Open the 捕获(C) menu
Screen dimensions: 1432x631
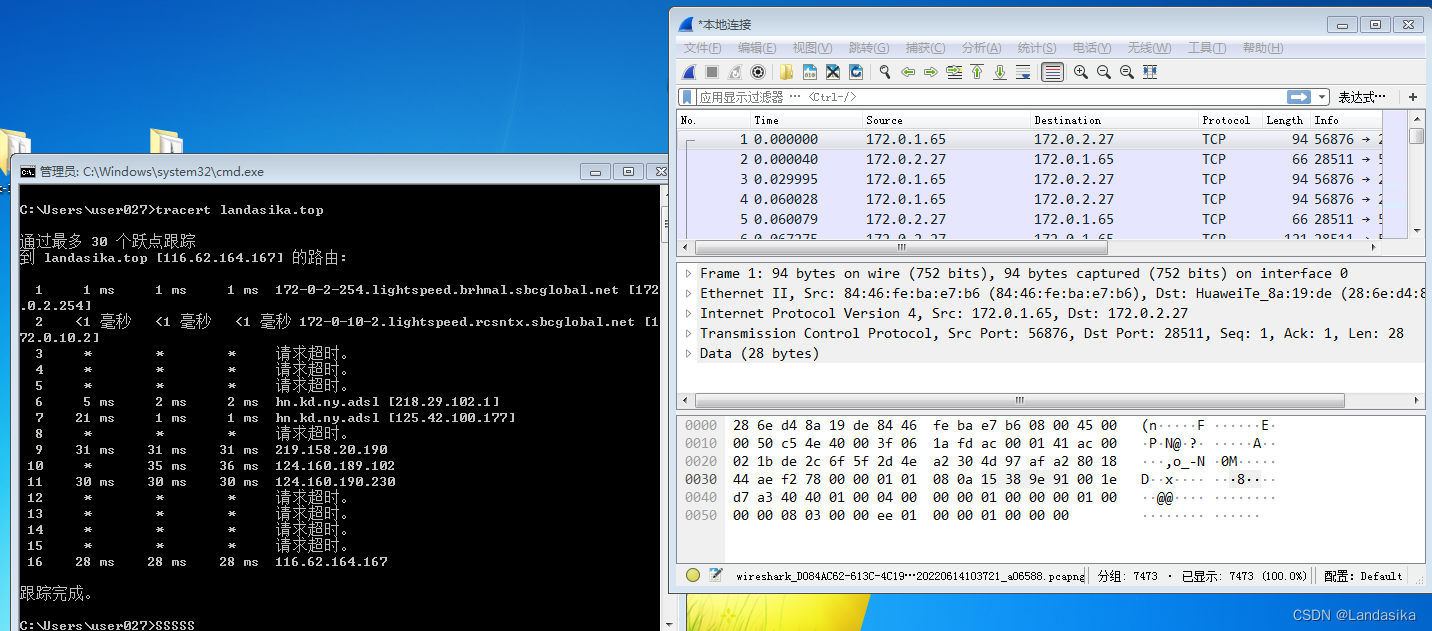tap(925, 48)
